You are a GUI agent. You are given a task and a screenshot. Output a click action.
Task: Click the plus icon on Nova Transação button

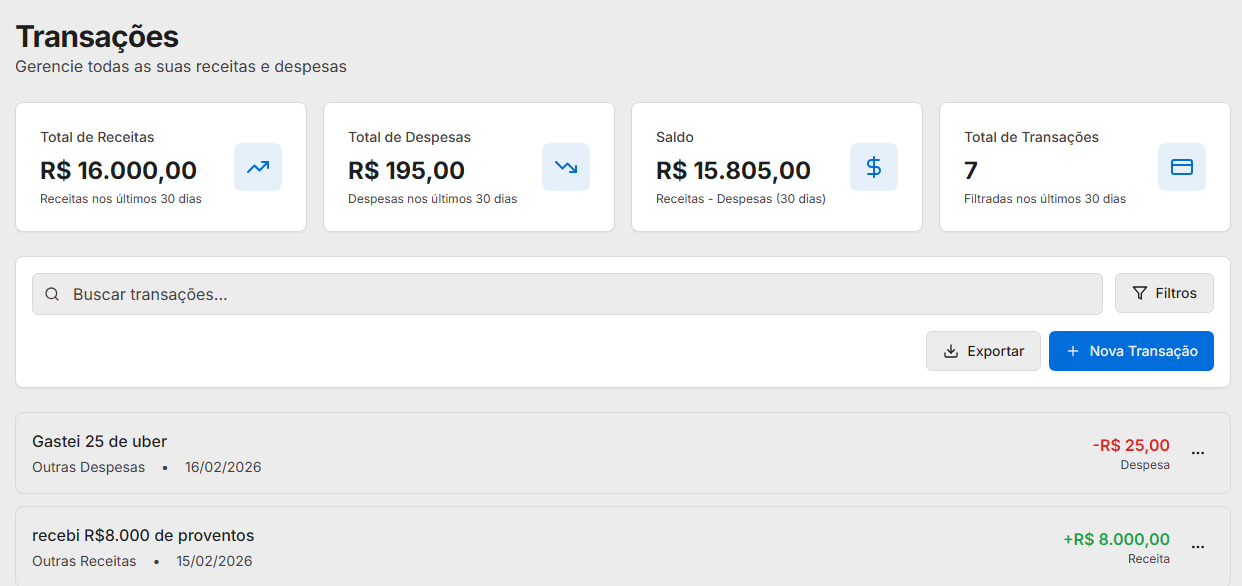coord(1072,351)
